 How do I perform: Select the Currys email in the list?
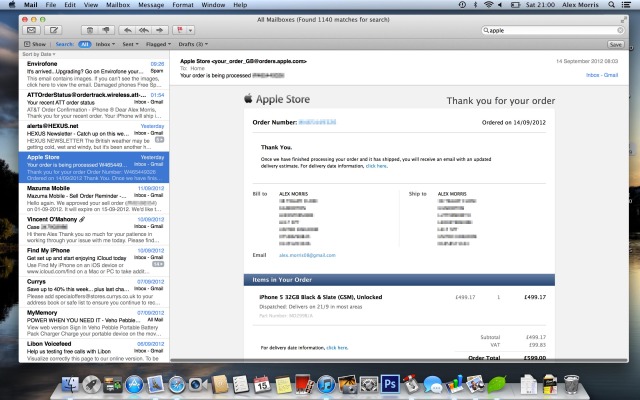94,292
